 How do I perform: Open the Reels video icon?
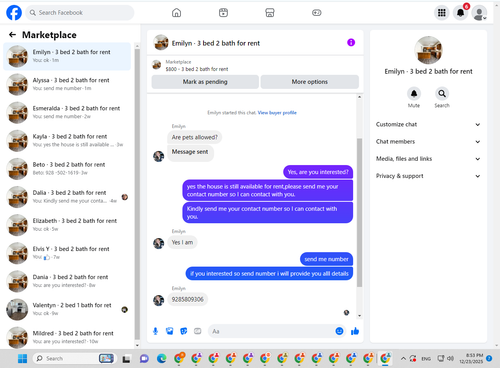coord(223,13)
